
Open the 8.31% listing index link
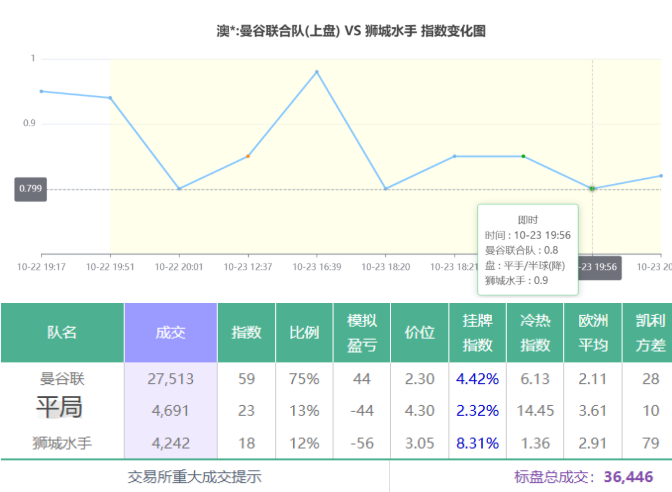tap(477, 442)
